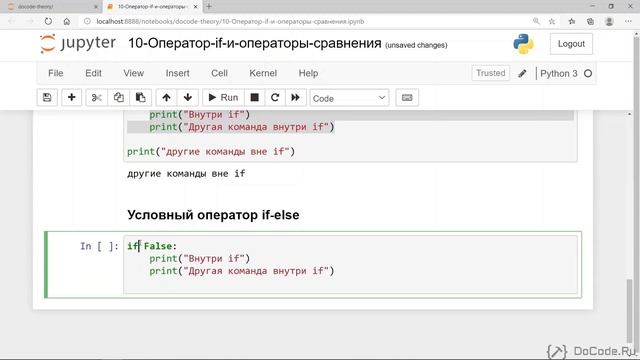Paste cells below icon
The width and height of the screenshot is (640, 360).
tap(140, 98)
